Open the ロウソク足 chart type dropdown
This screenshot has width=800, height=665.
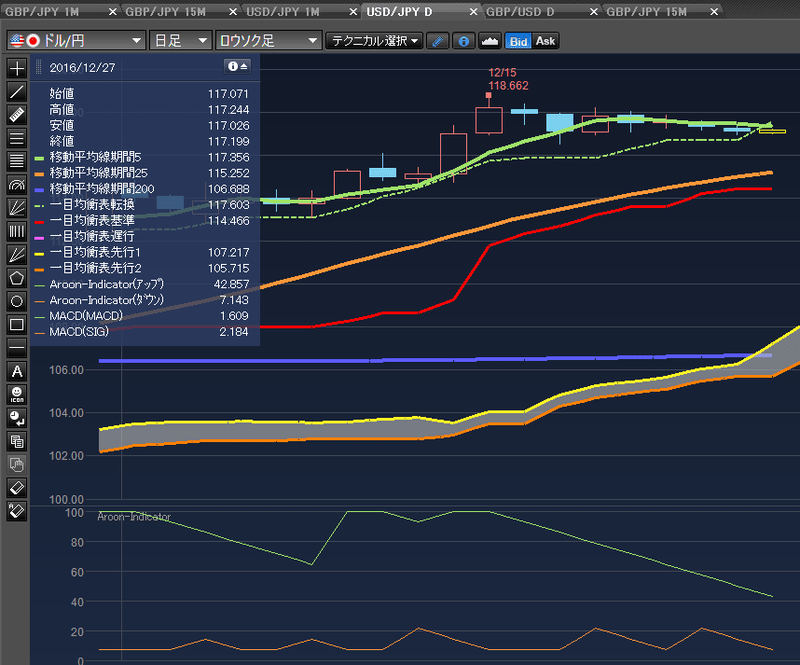[x=268, y=40]
